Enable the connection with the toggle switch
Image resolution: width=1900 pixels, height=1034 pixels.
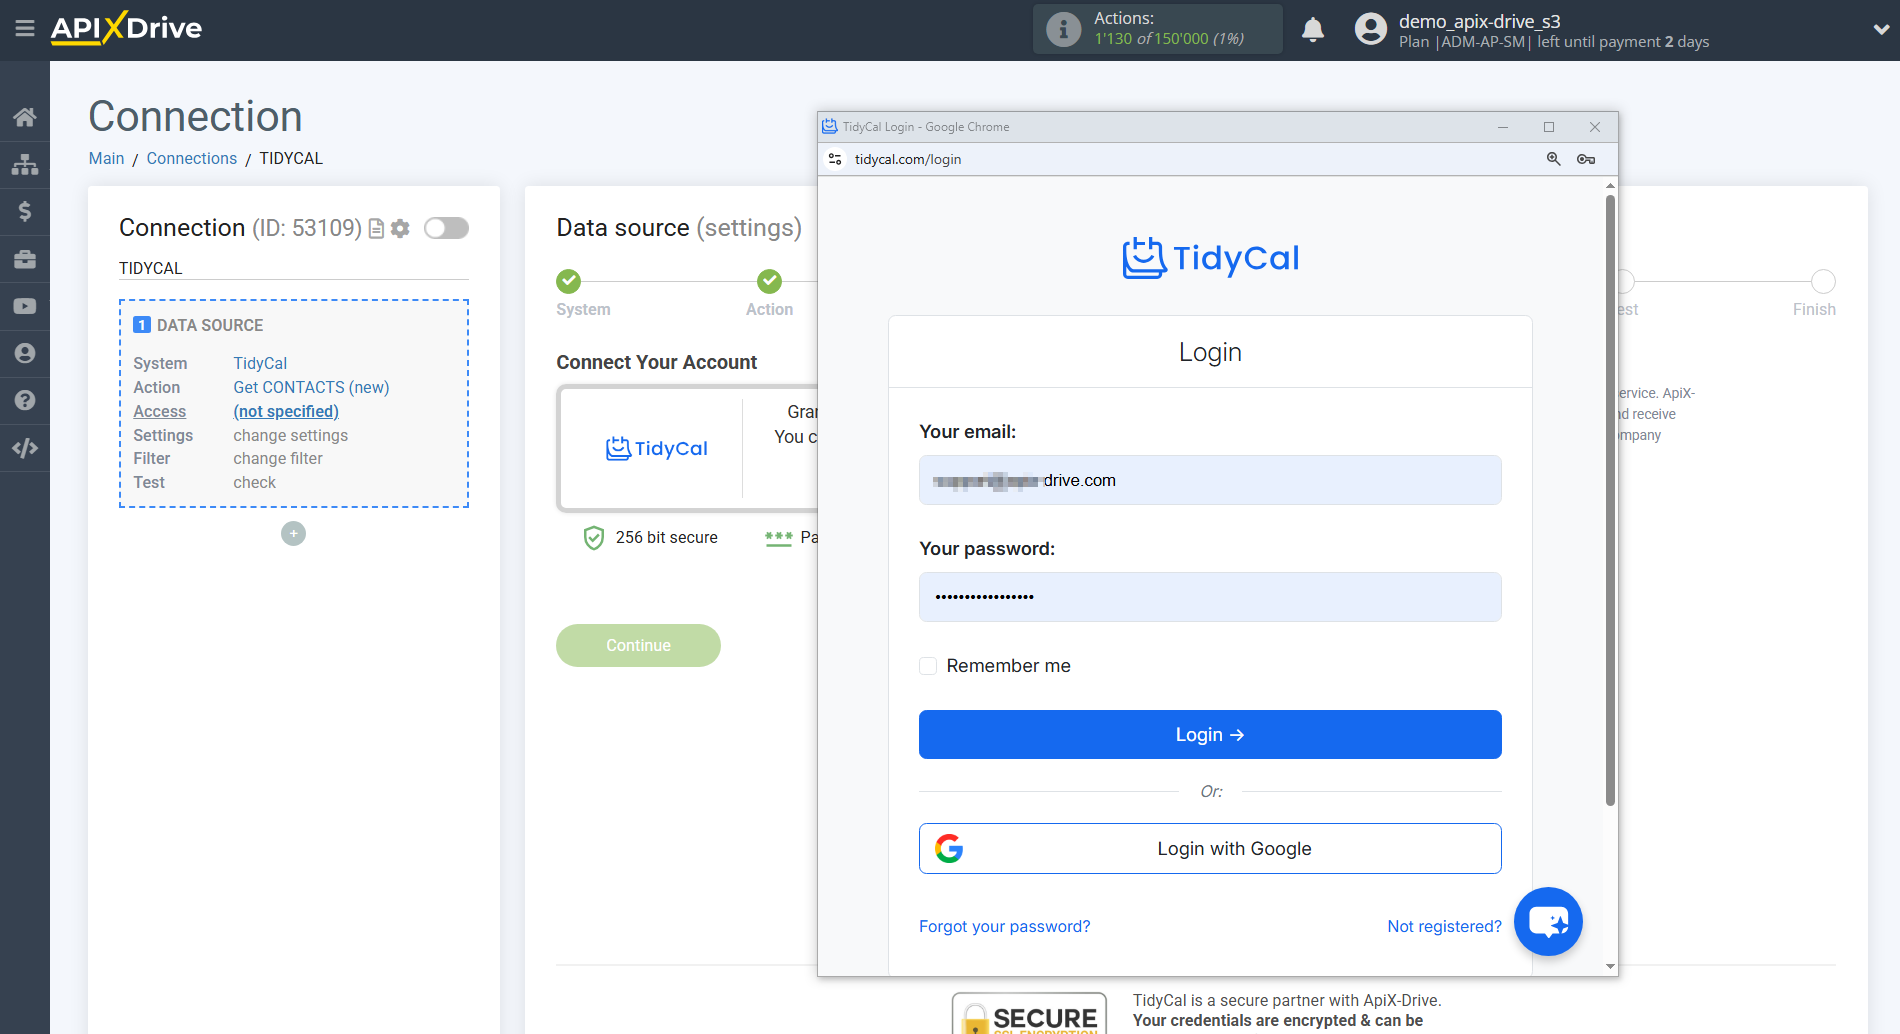[446, 228]
